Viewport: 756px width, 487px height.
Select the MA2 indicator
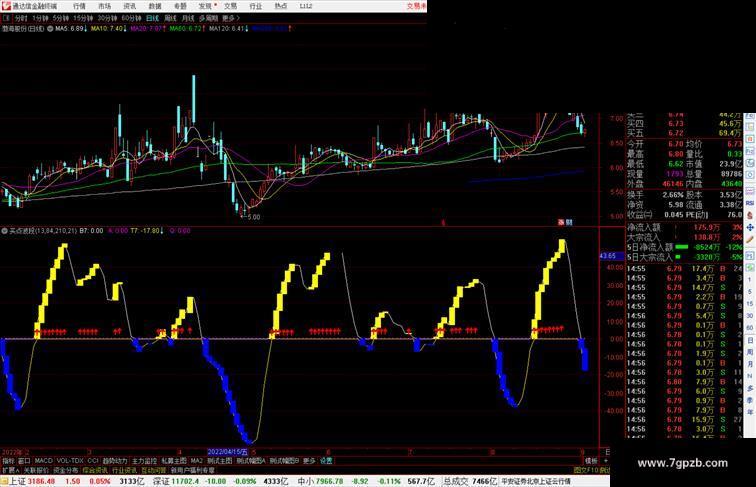tap(197, 461)
